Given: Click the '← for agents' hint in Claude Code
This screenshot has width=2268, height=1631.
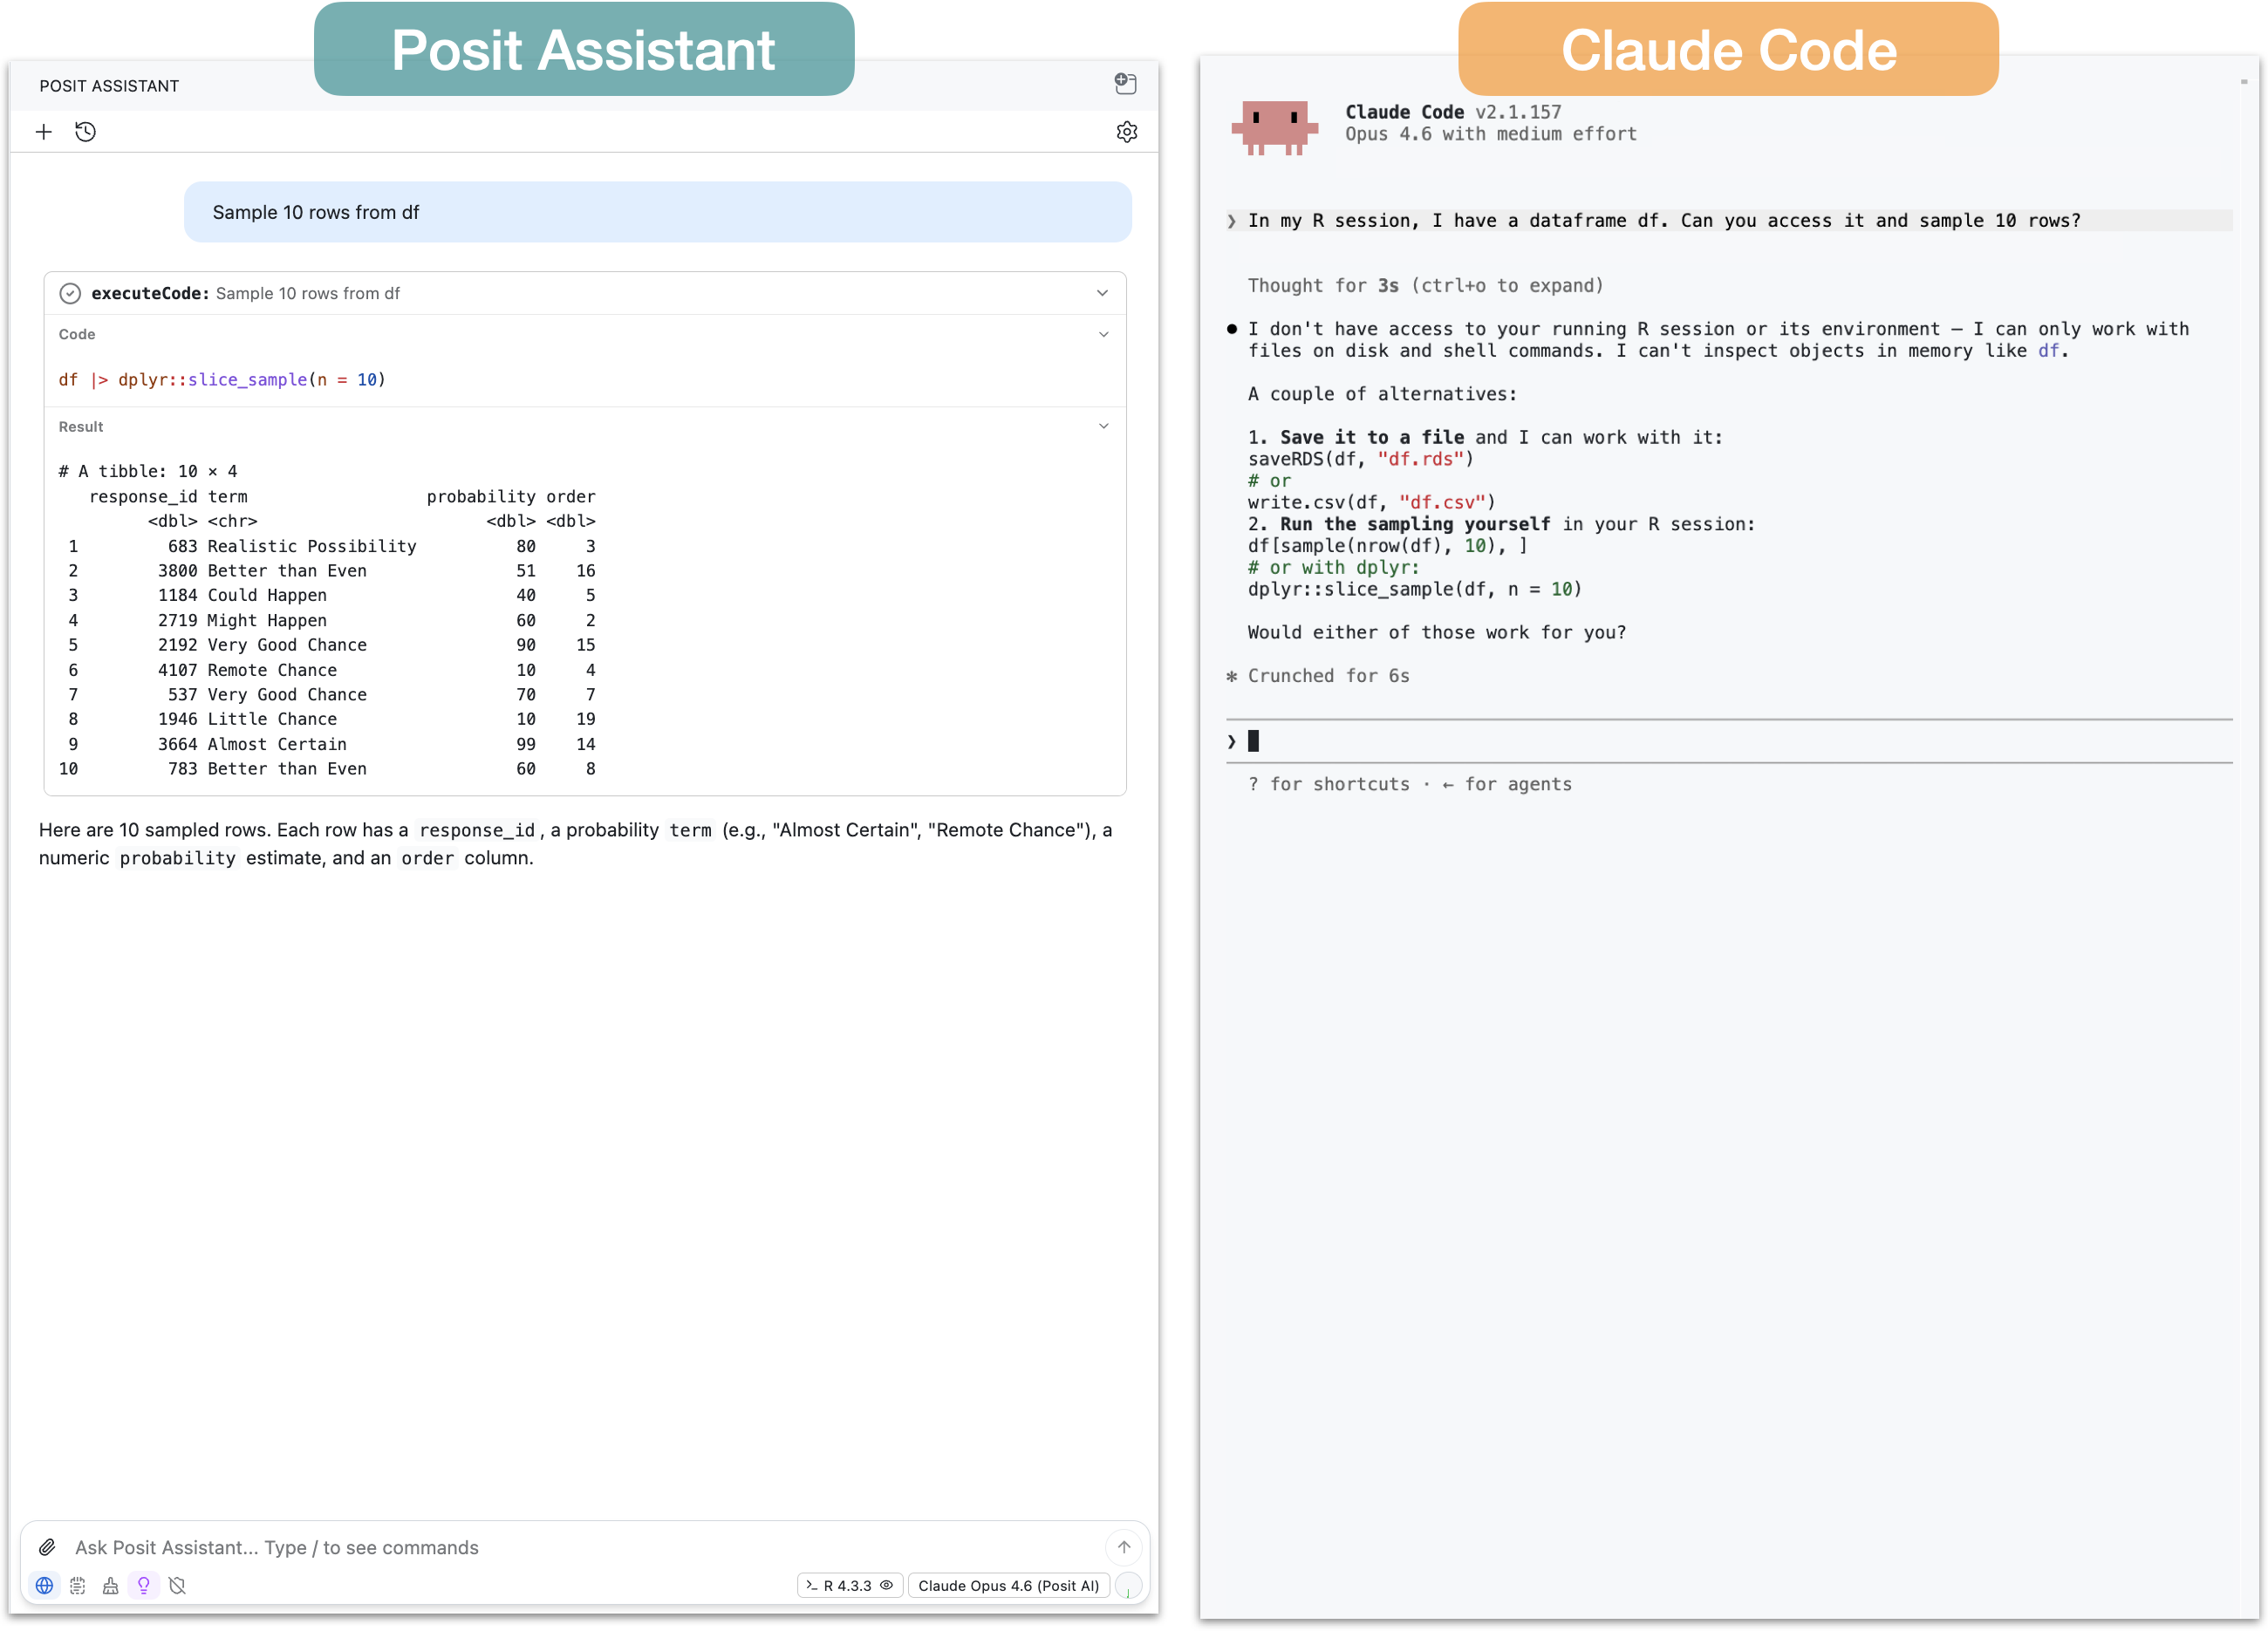Looking at the screenshot, I should click(x=1507, y=784).
